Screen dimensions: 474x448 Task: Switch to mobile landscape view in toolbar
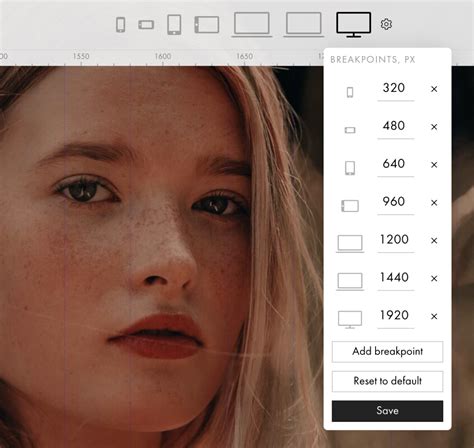pyautogui.click(x=146, y=25)
